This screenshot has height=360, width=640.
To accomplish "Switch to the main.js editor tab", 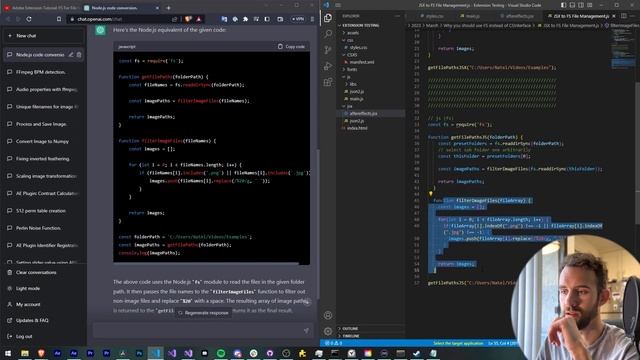I will point(473,16).
